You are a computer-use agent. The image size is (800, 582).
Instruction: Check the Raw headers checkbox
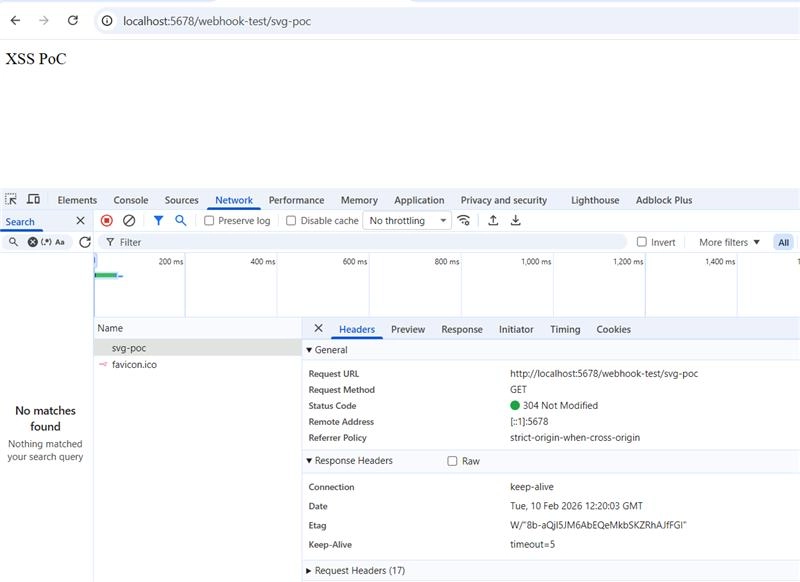(452, 461)
